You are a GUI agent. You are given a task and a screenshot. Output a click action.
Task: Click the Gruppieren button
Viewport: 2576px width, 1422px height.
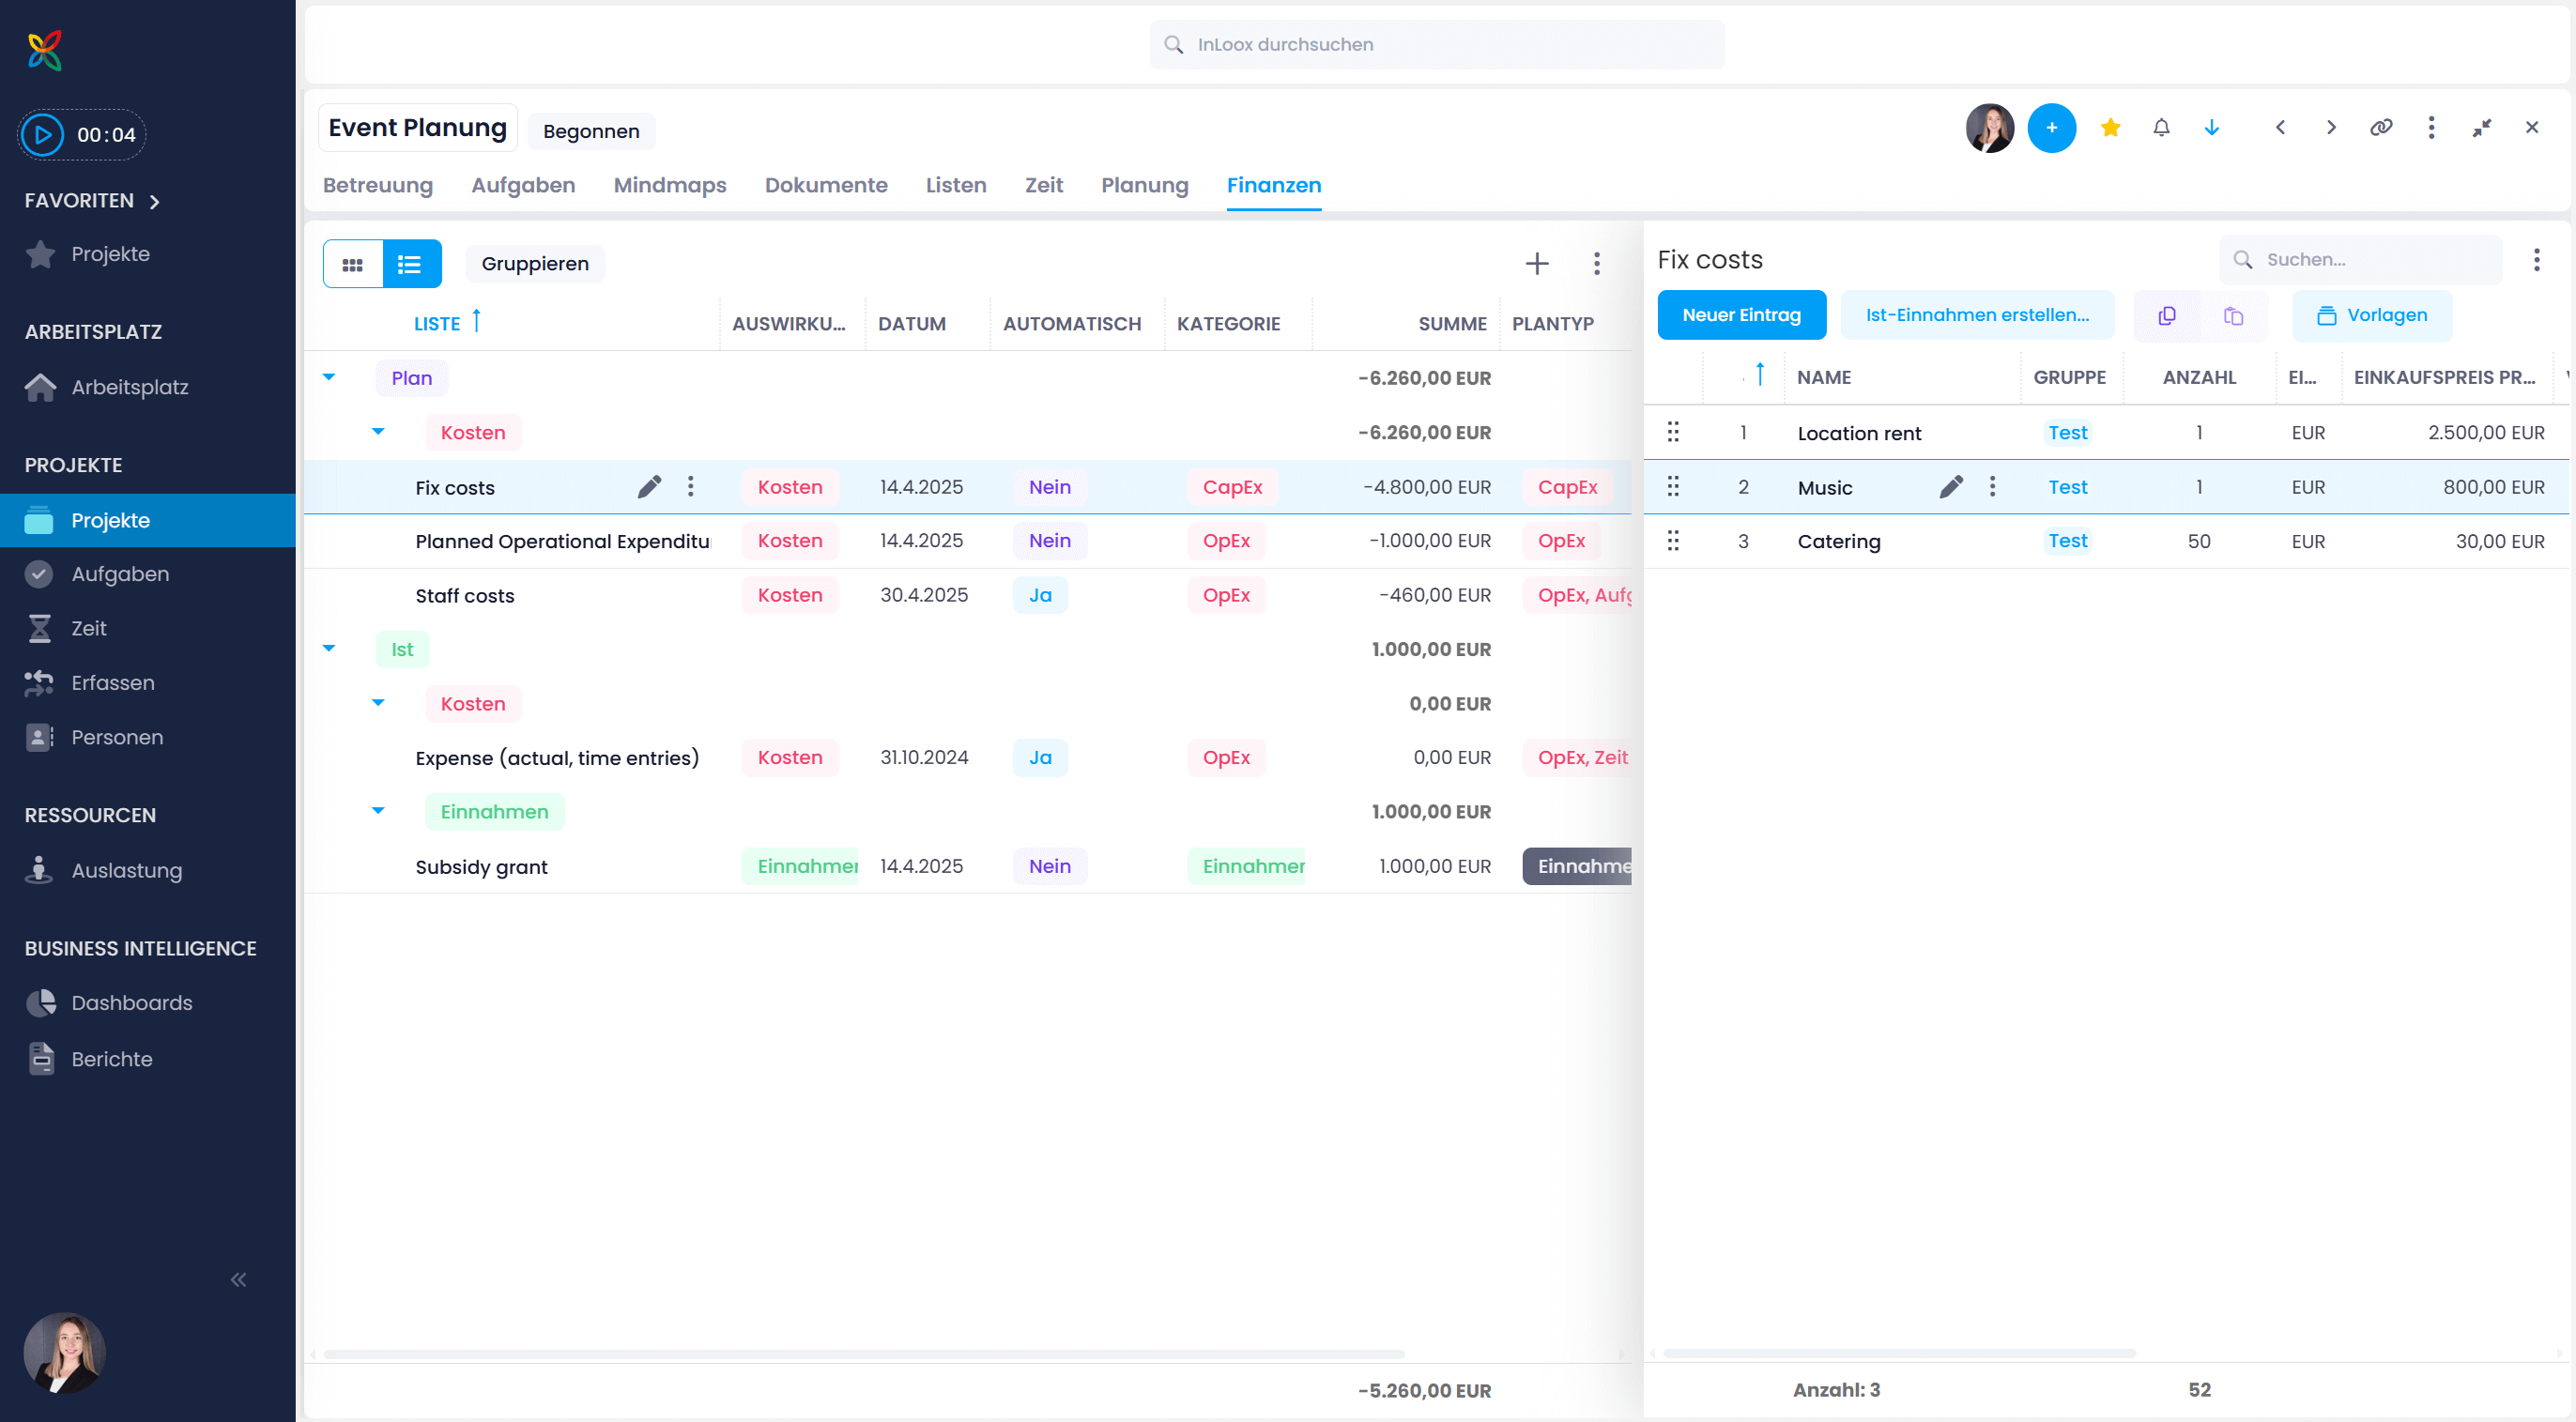tap(535, 264)
